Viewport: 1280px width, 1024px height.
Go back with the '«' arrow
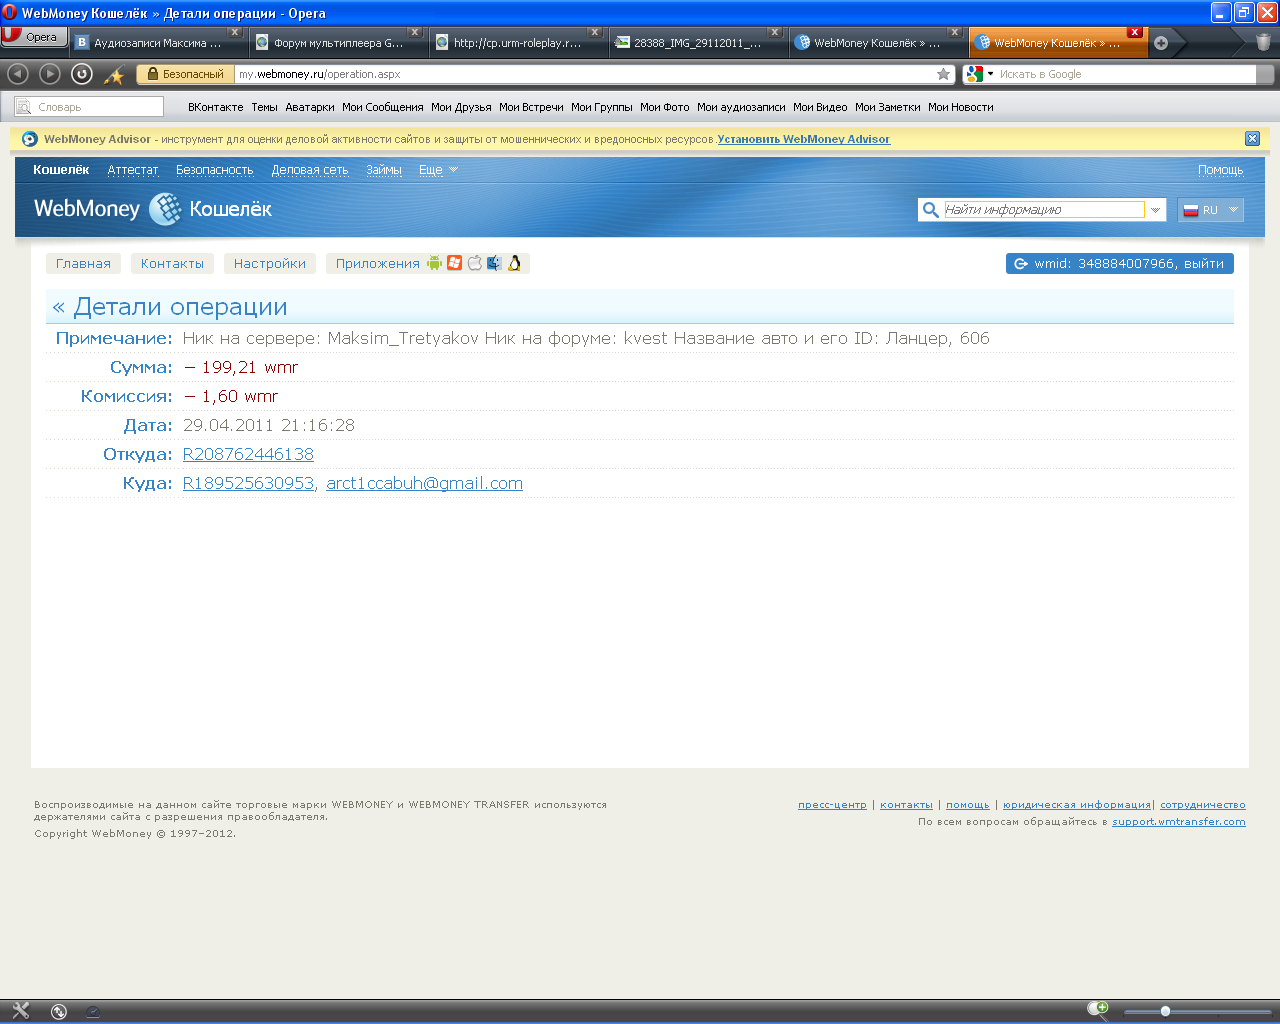tap(59, 307)
